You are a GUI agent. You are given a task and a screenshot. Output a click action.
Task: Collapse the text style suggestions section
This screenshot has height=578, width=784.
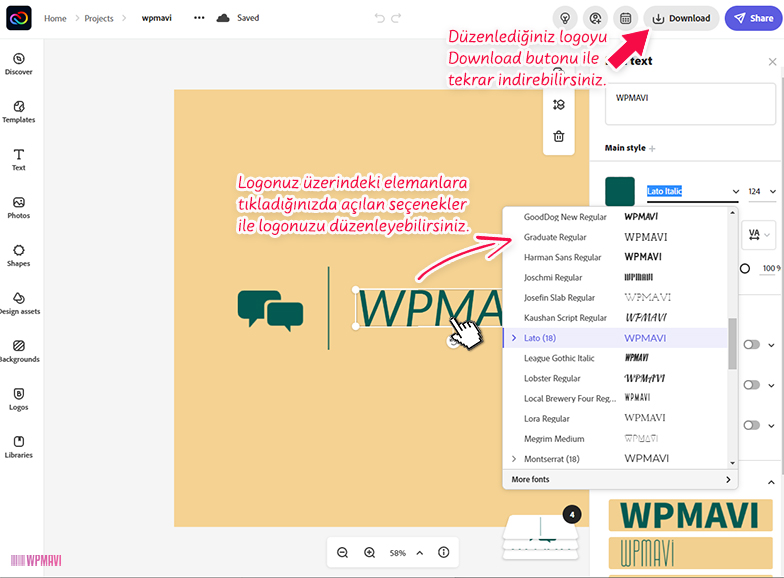(x=771, y=482)
